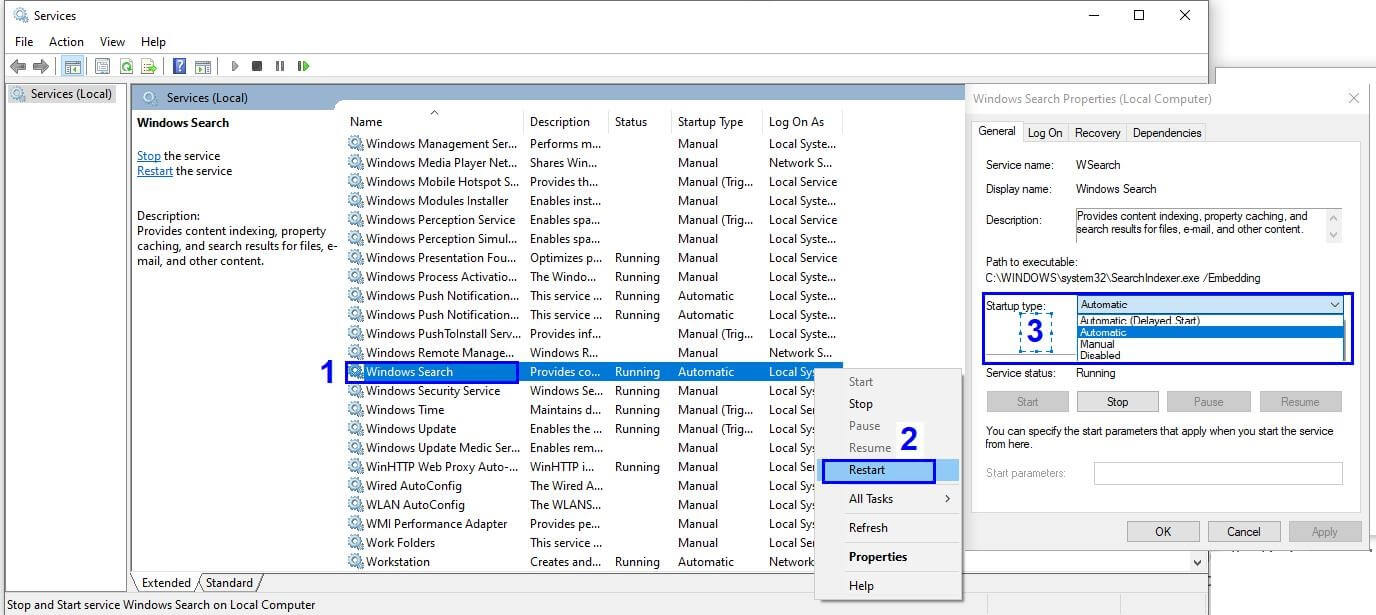This screenshot has width=1376, height=615.
Task: Choose Properties in the context menu
Action: point(889,557)
